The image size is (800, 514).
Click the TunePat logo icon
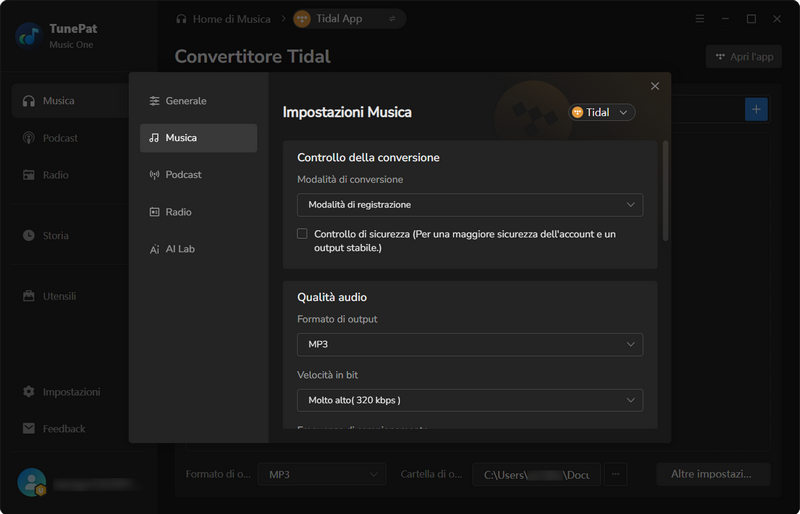(29, 36)
